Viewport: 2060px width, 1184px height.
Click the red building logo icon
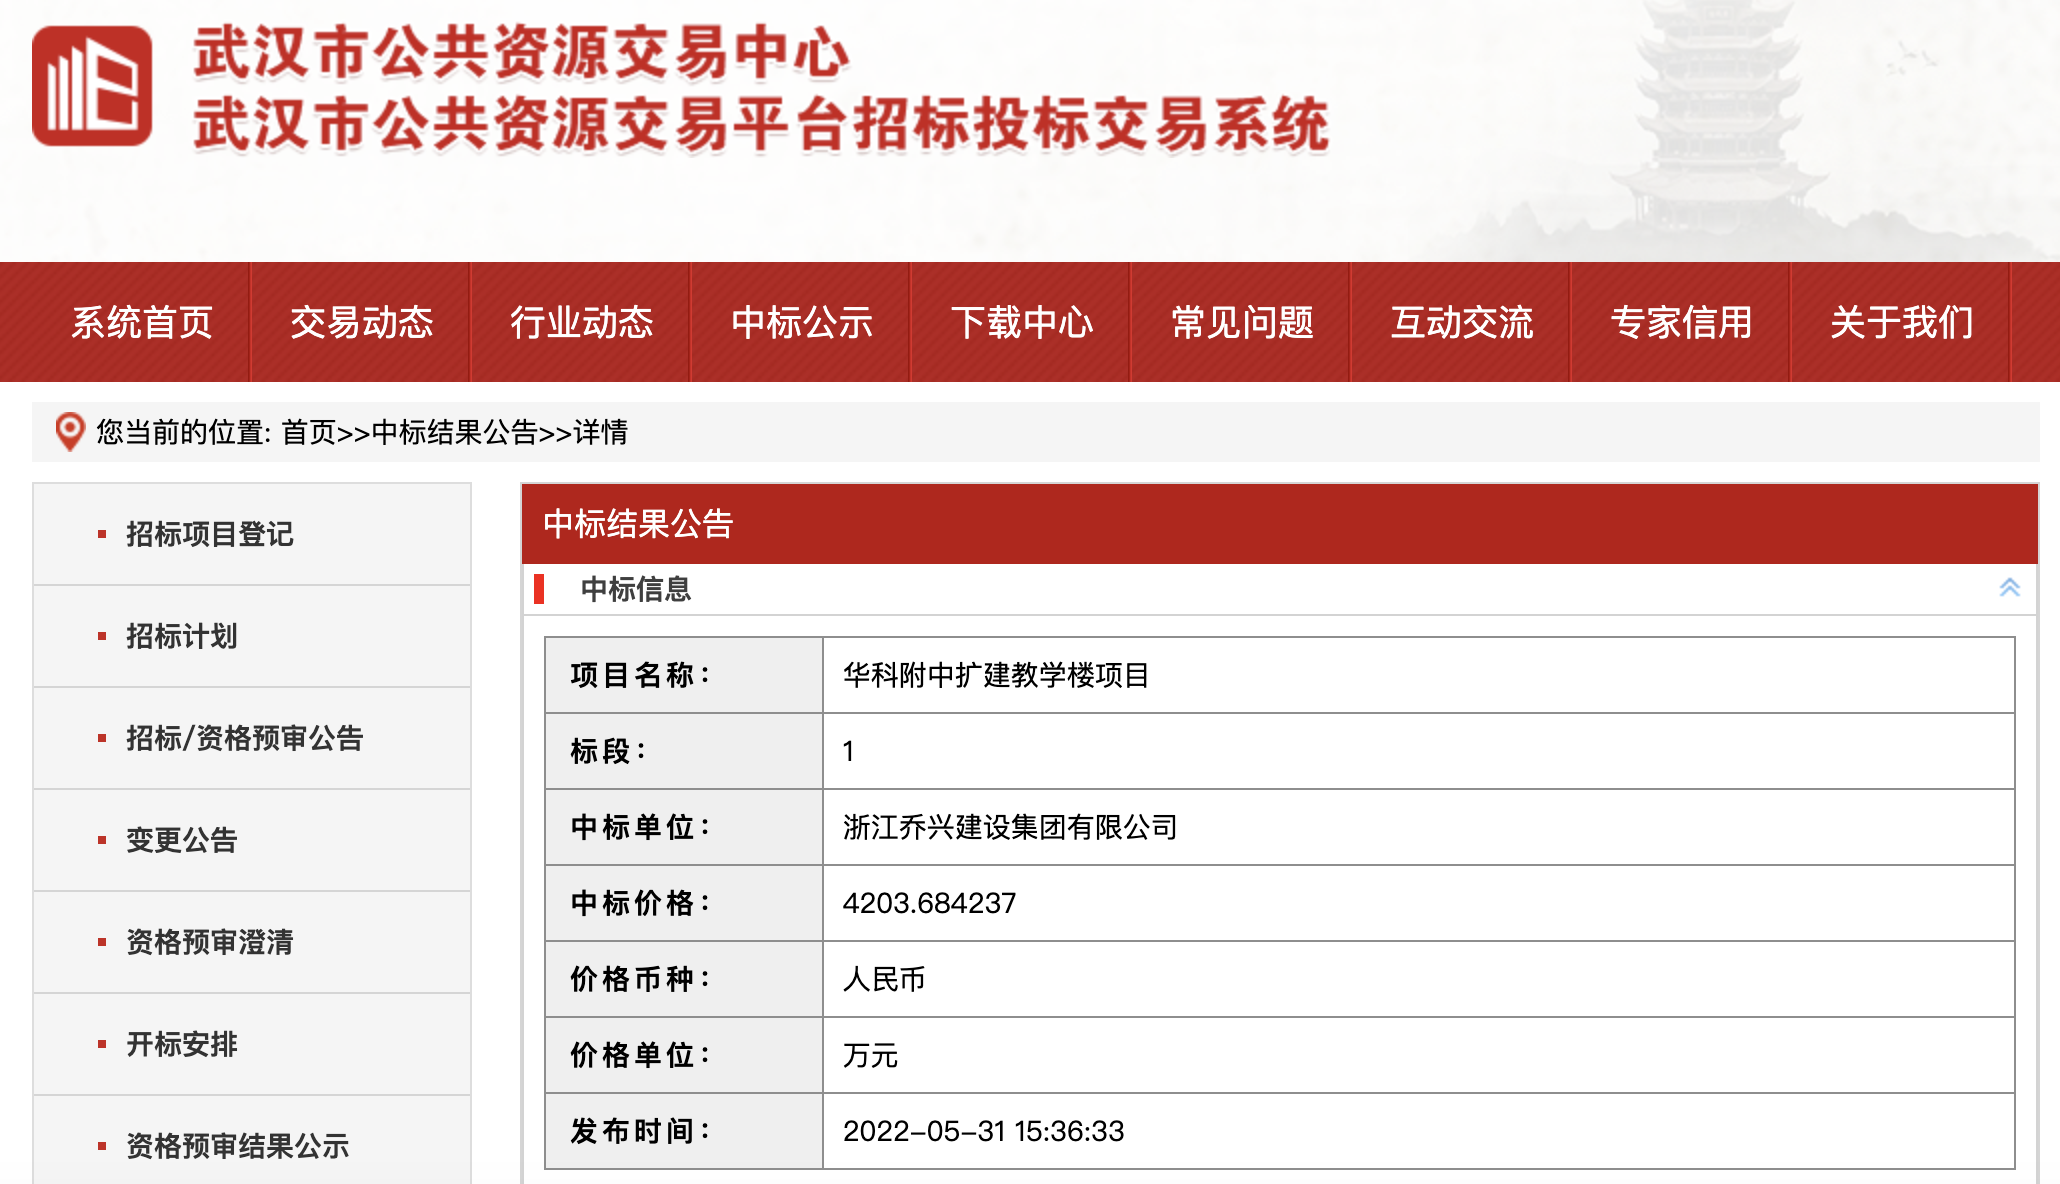92,86
